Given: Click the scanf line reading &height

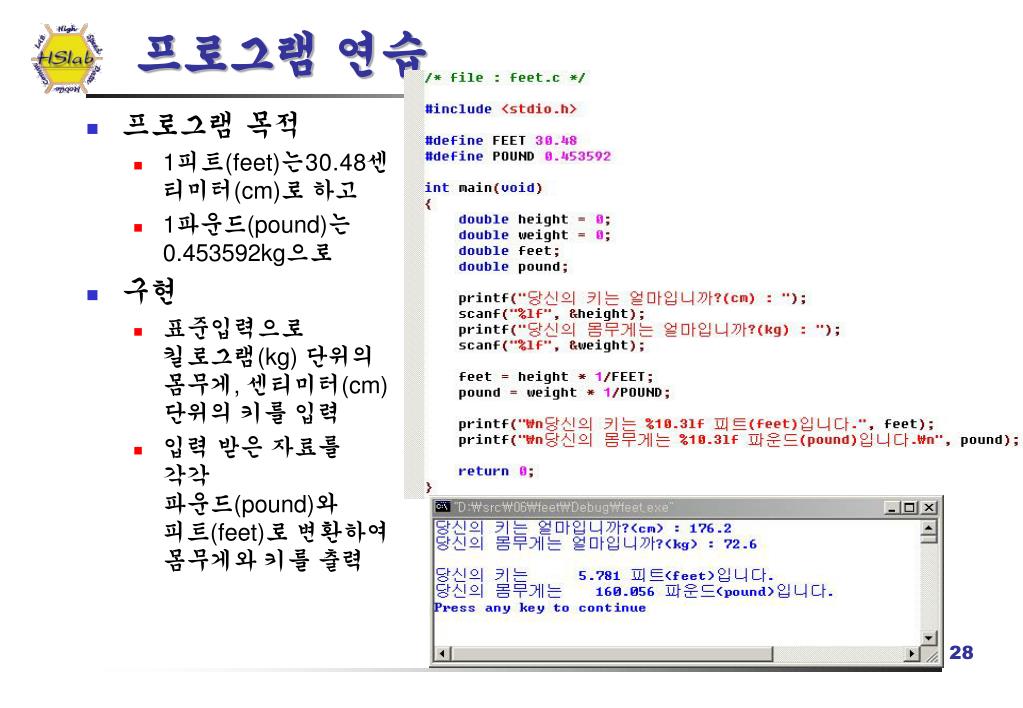Looking at the screenshot, I should [x=551, y=314].
